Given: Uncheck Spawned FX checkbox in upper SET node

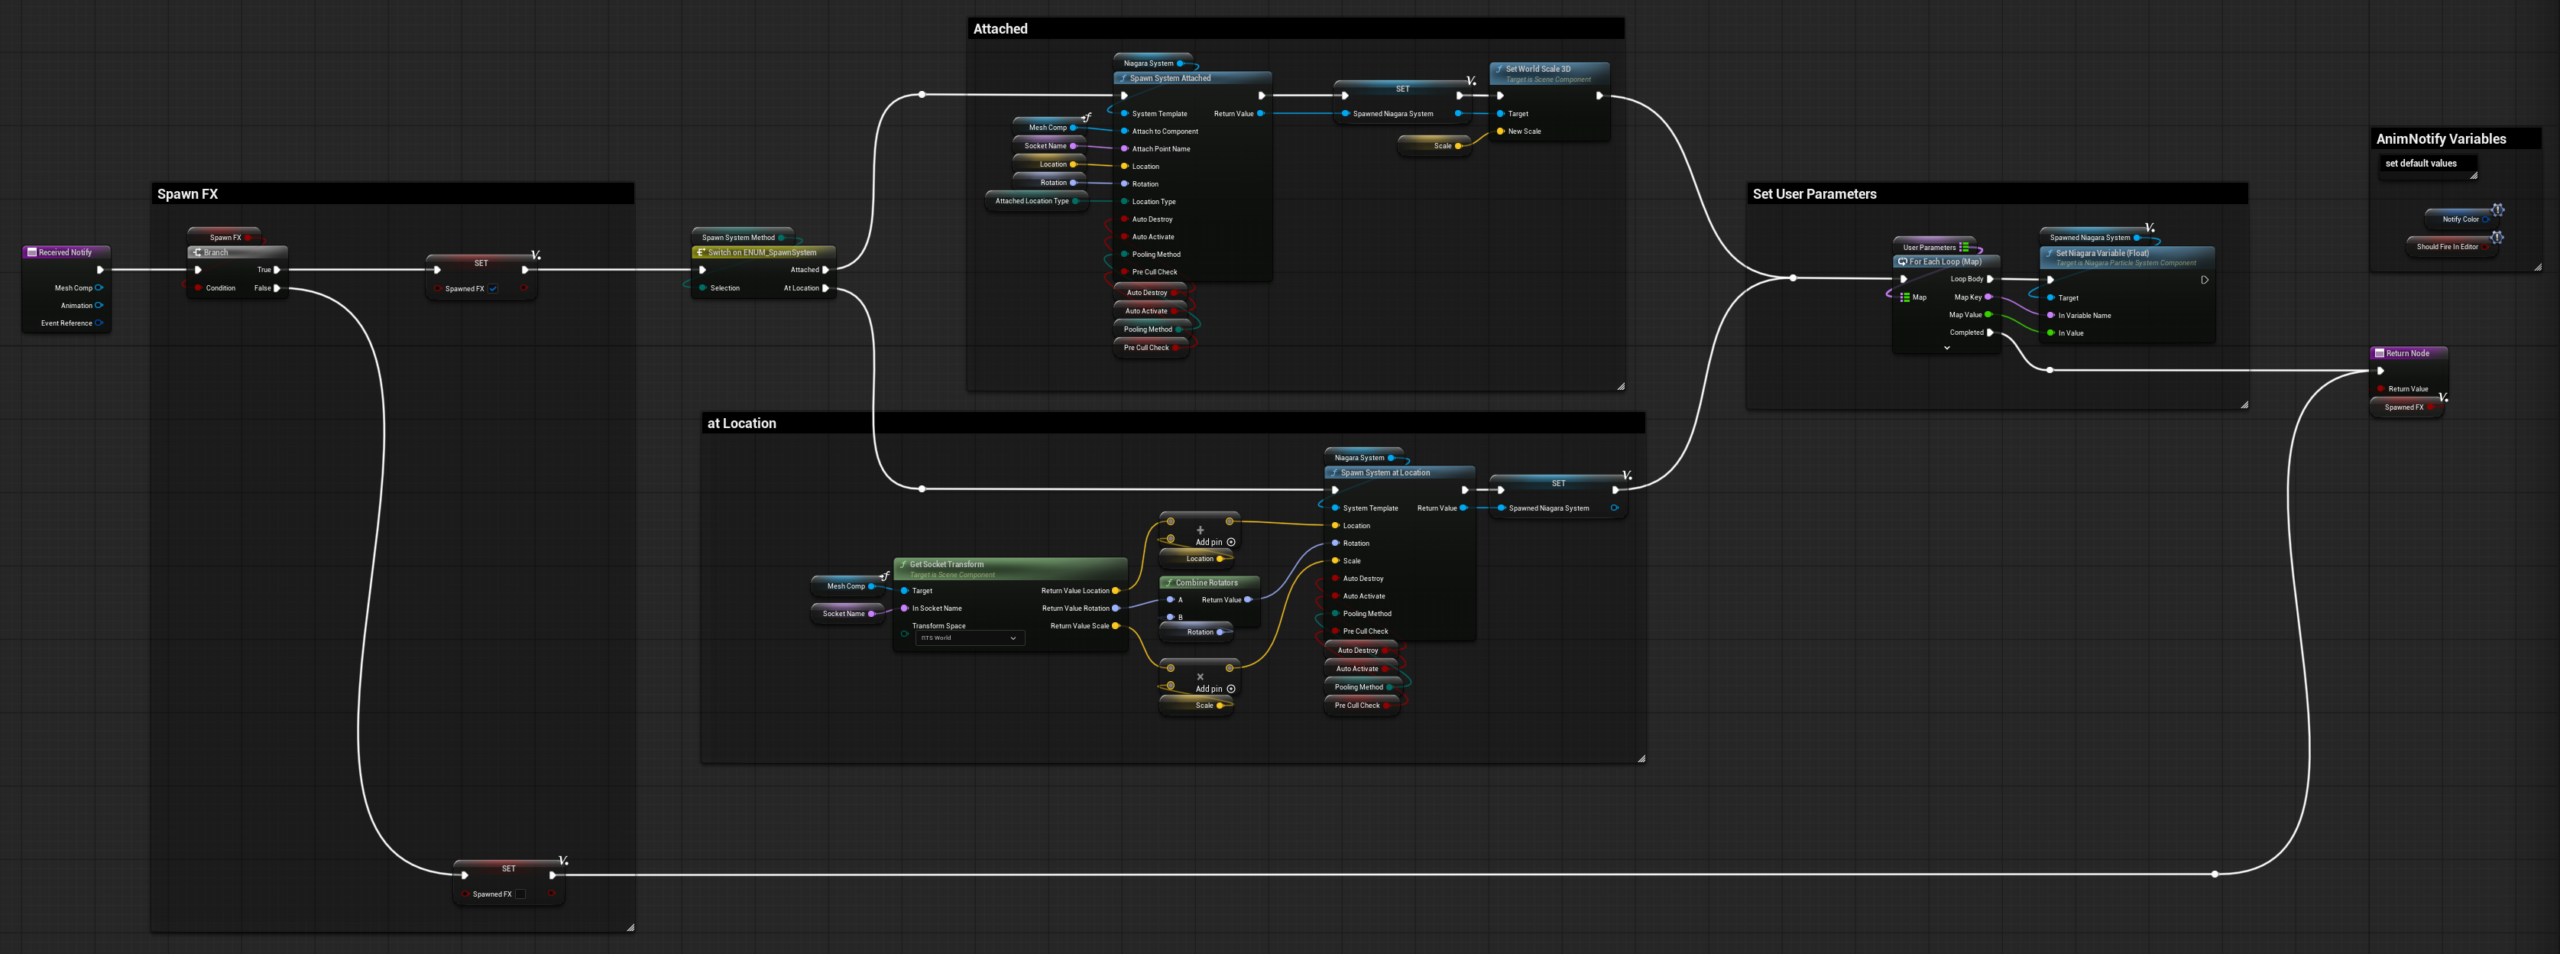Looking at the screenshot, I should [x=493, y=289].
